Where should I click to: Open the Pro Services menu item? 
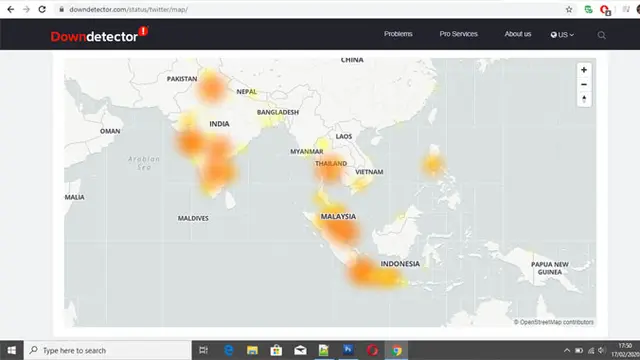tap(458, 34)
